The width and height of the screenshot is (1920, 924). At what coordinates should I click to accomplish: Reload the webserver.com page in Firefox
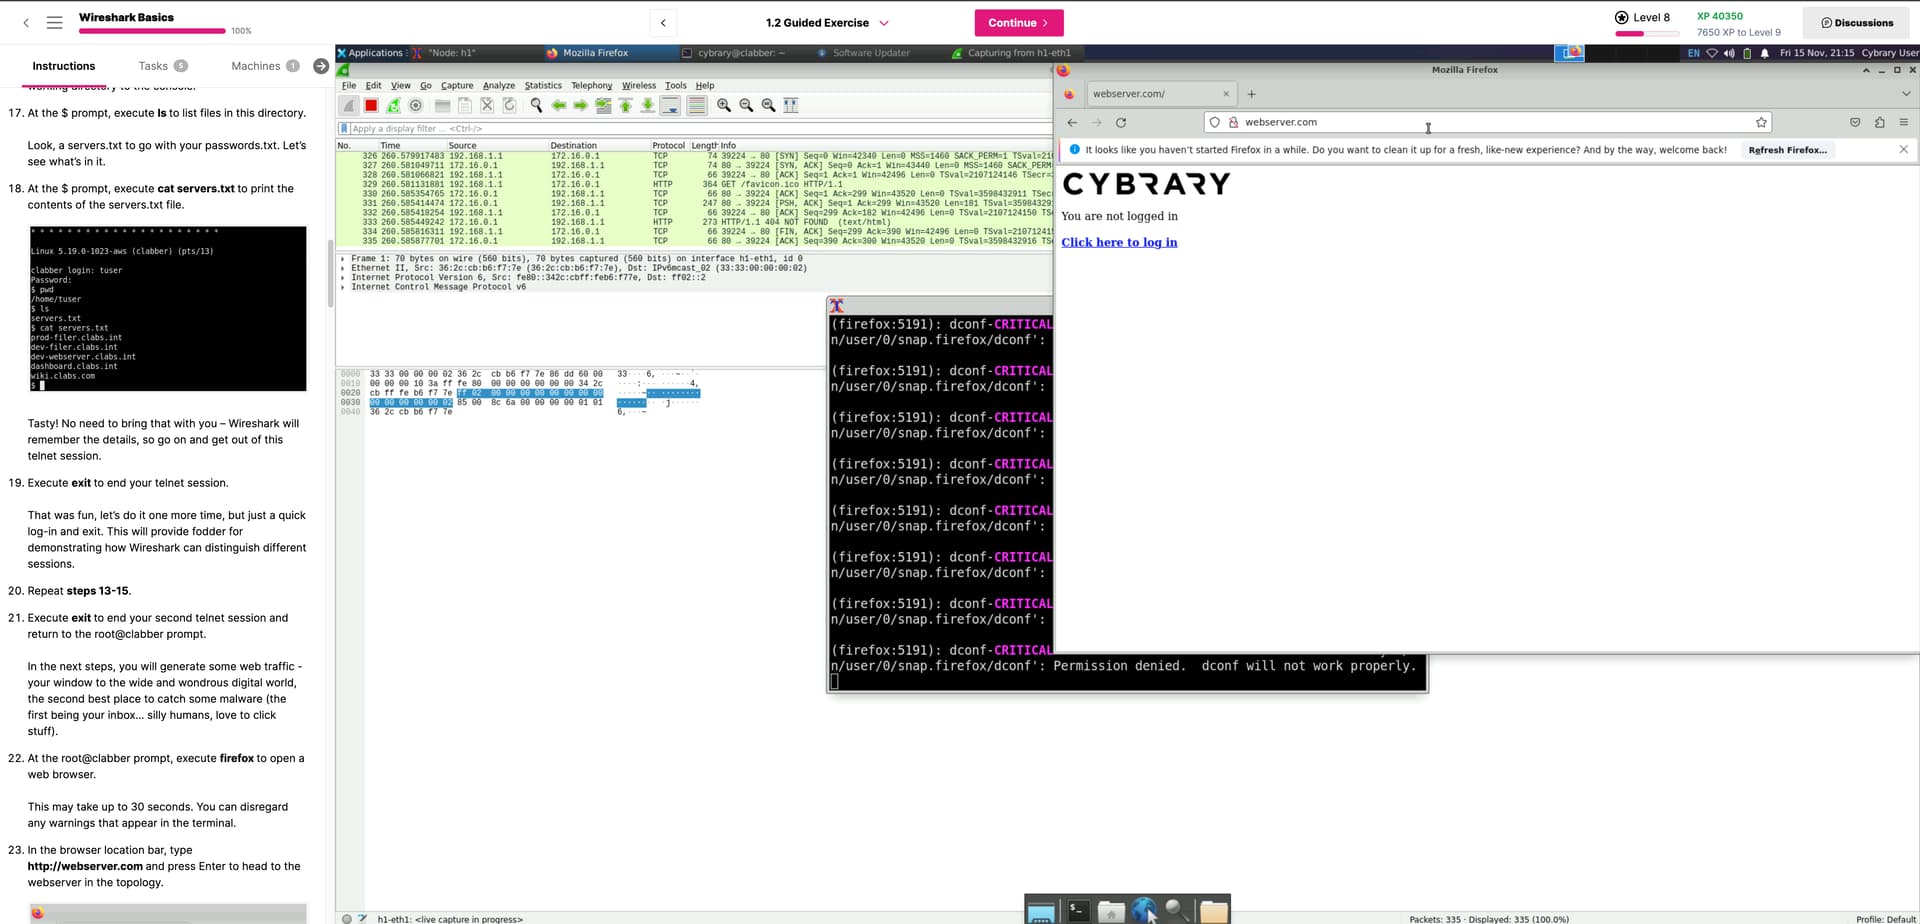(1121, 122)
